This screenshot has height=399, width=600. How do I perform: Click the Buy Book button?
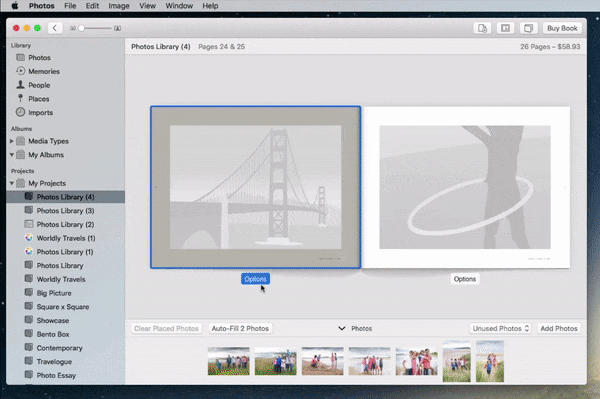point(562,28)
